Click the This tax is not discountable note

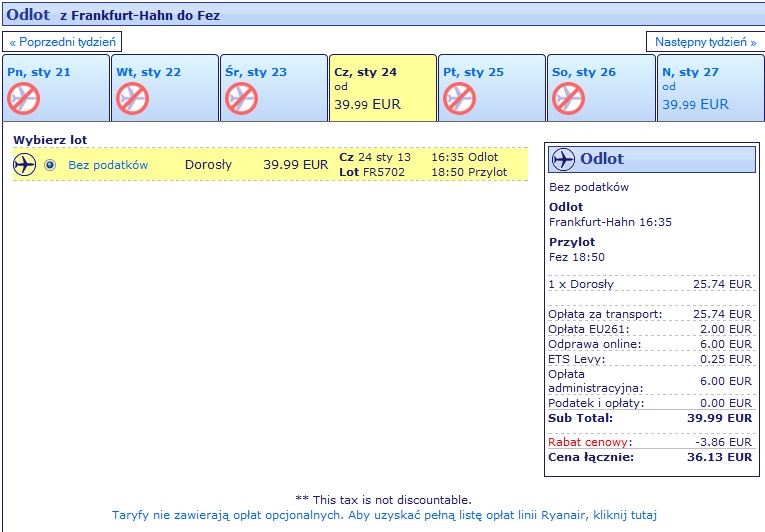coord(383,500)
